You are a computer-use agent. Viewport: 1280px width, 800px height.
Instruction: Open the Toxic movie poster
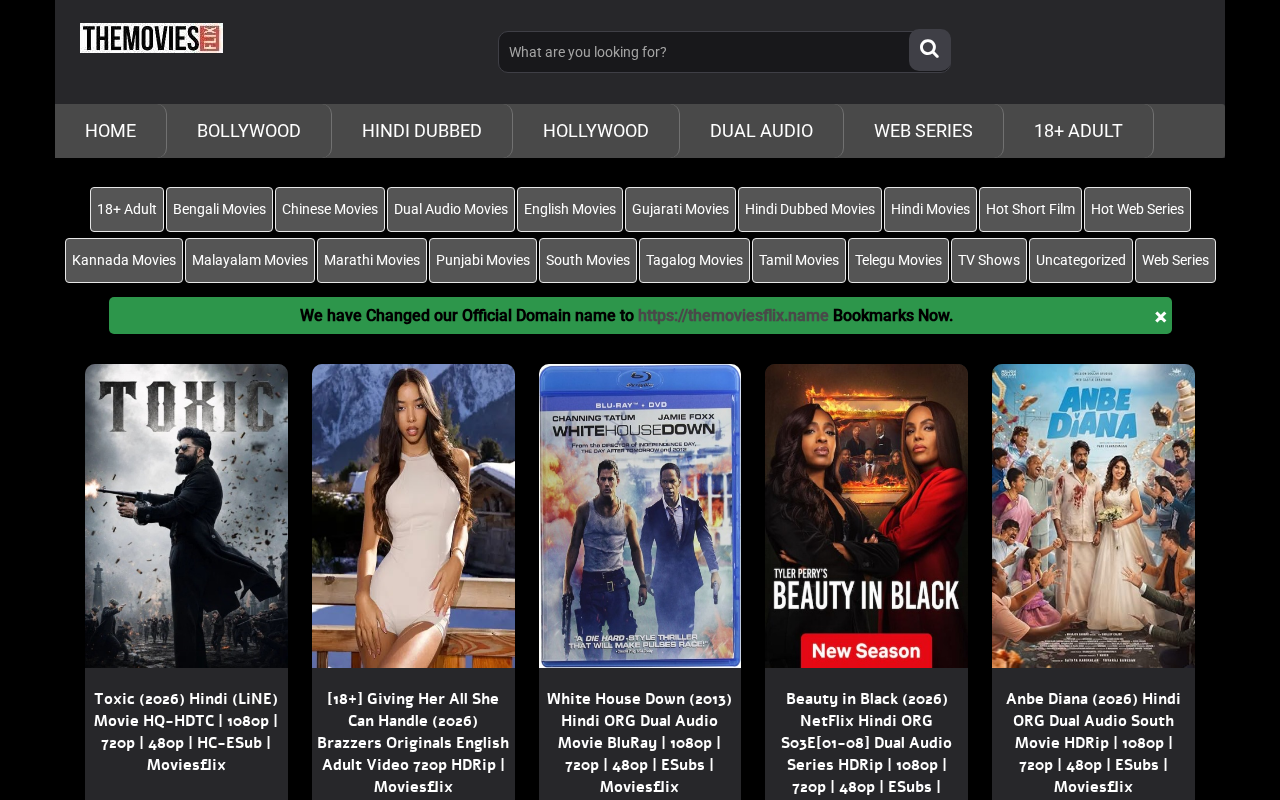[186, 516]
